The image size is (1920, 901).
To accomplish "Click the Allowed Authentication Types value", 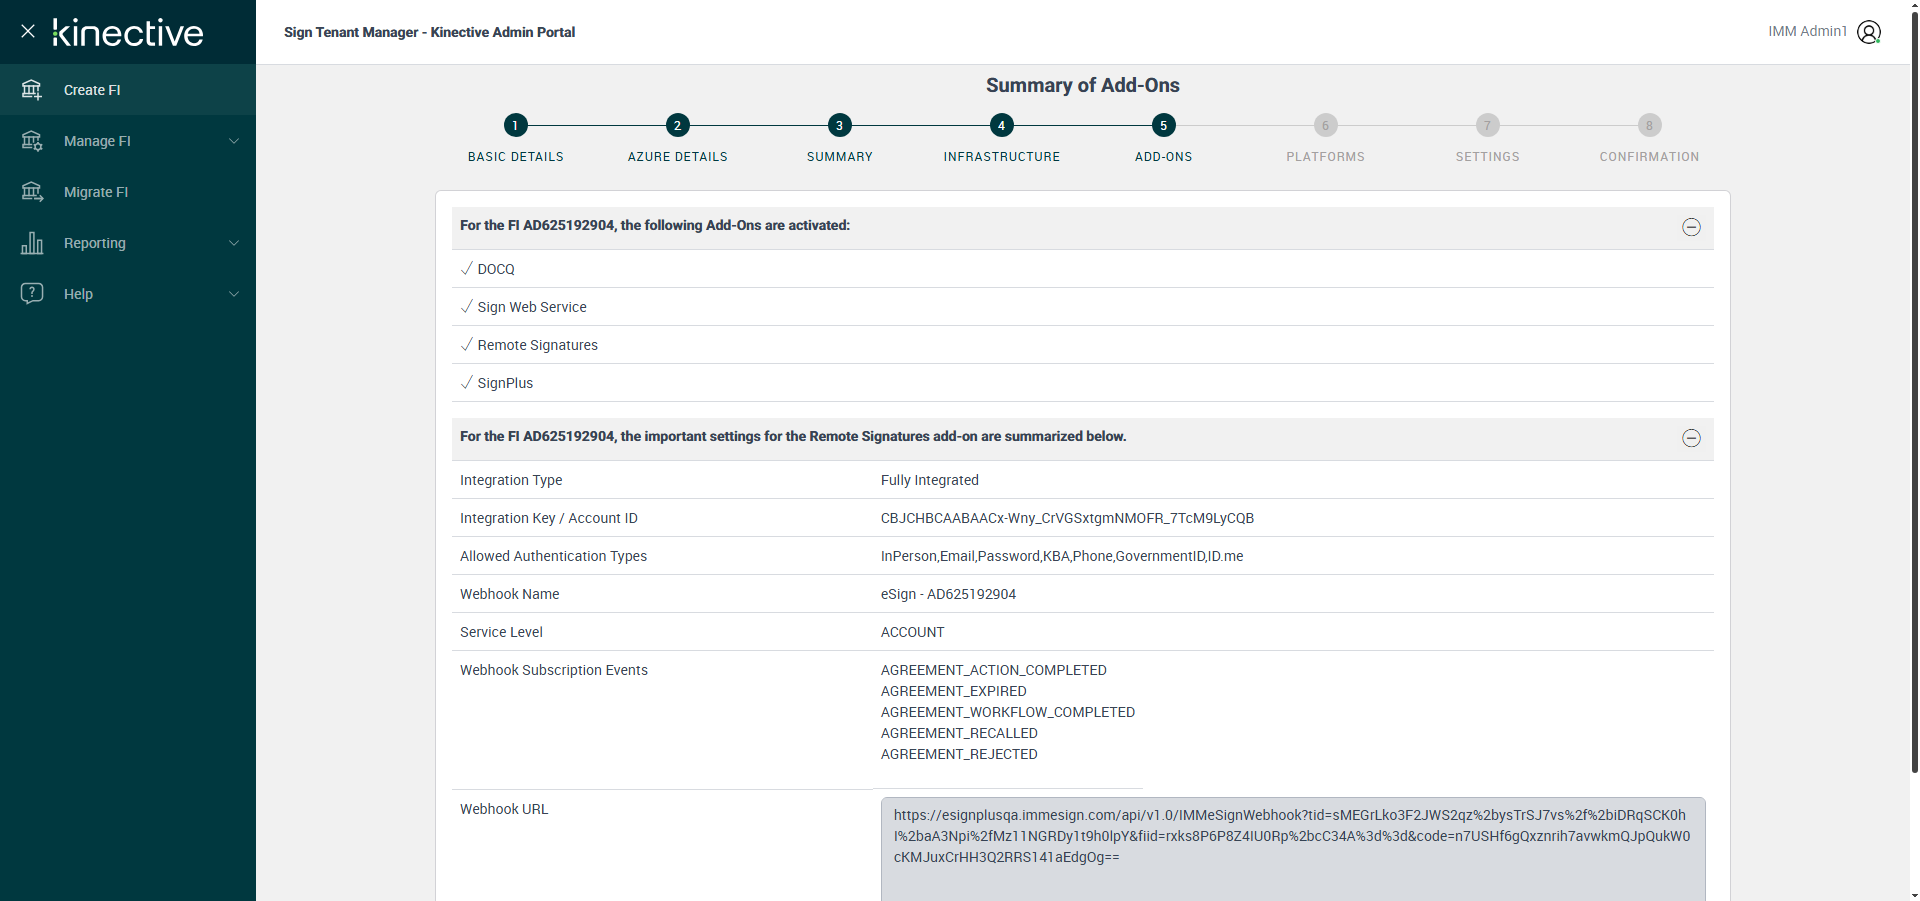I will point(1062,556).
